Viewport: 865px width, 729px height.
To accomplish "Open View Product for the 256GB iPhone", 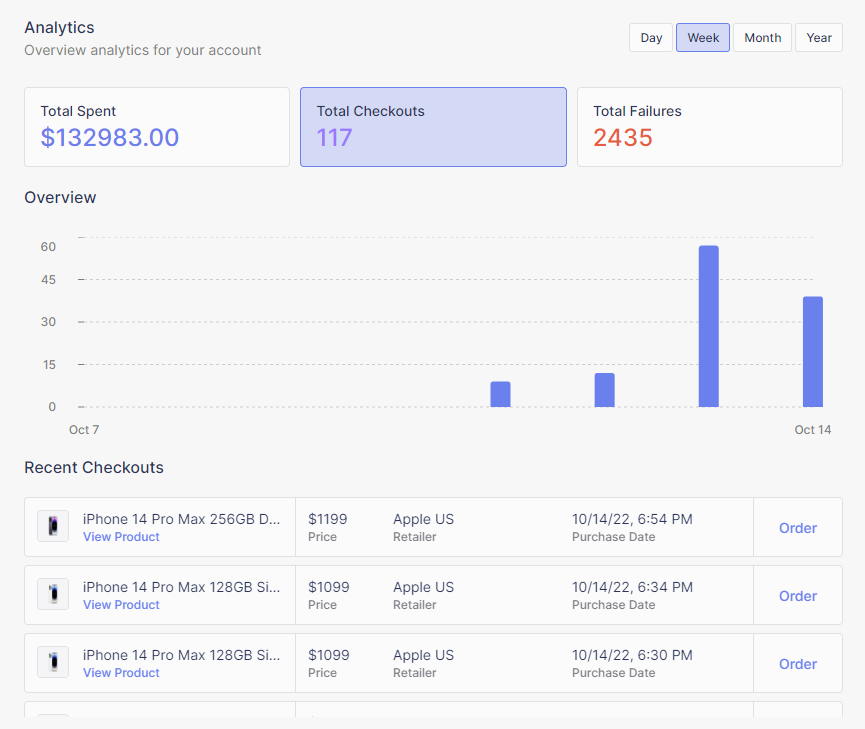I will click(121, 536).
